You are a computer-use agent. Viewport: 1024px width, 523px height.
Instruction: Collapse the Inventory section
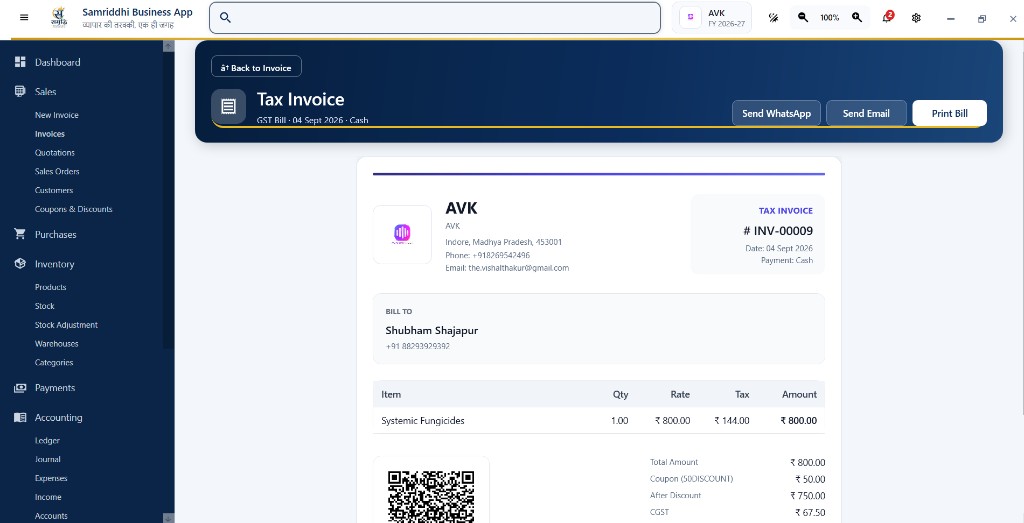(54, 264)
